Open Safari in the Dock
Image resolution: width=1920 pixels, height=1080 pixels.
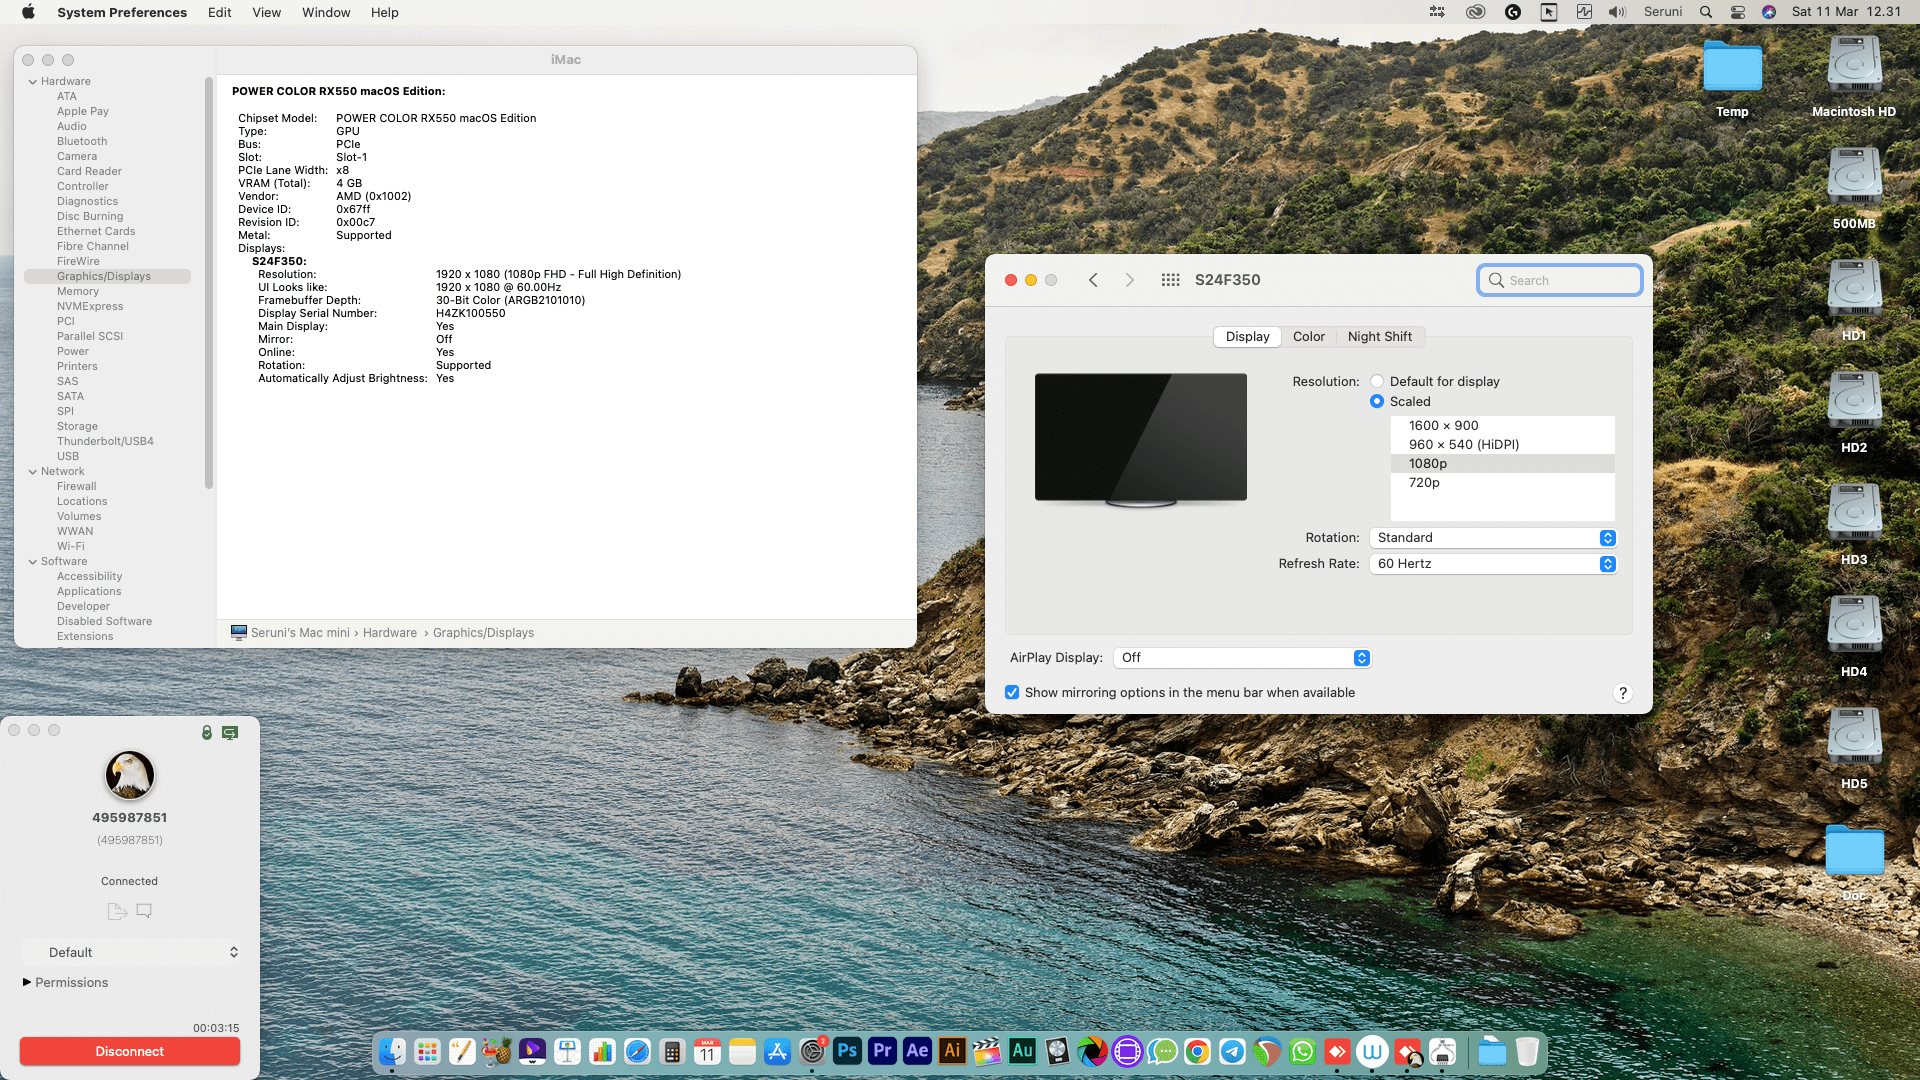pyautogui.click(x=637, y=1051)
